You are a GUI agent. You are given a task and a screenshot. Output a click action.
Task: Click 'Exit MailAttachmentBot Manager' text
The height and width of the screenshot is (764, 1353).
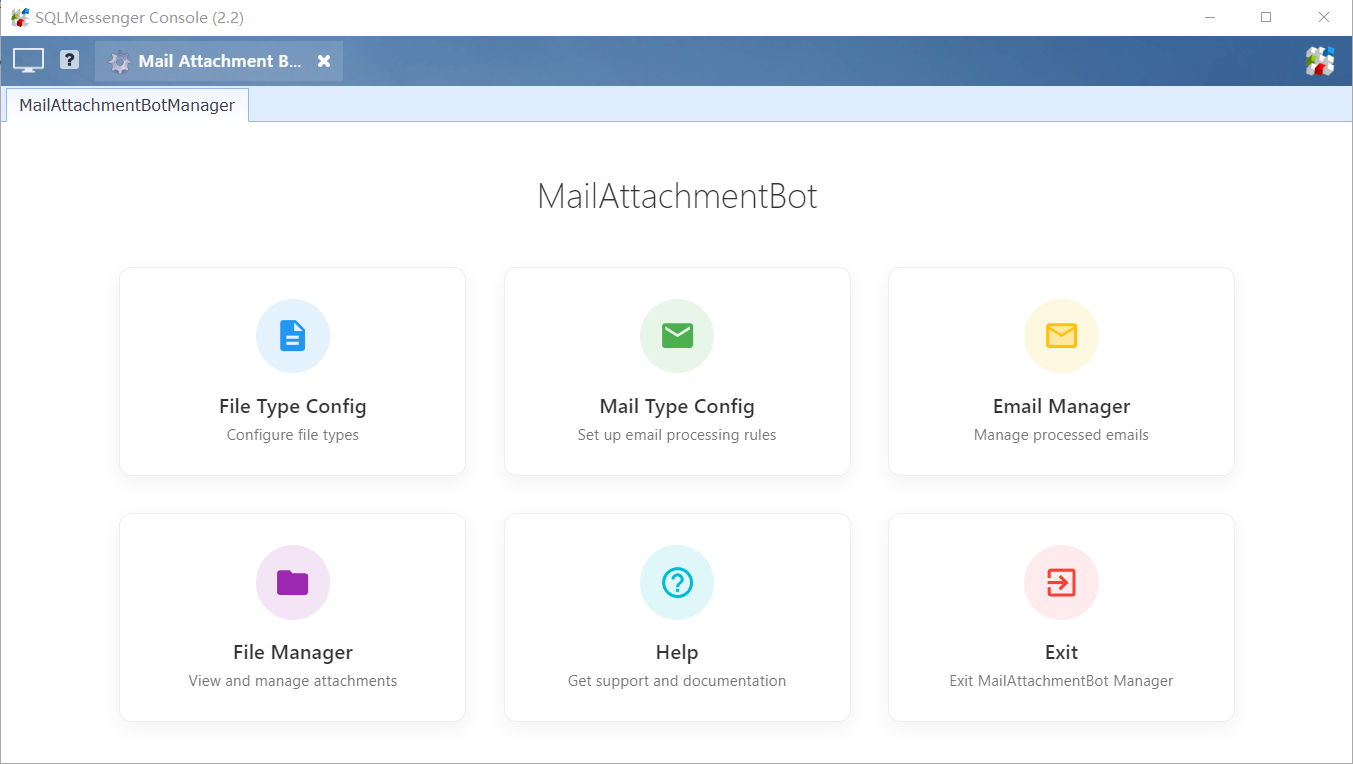coord(1061,681)
